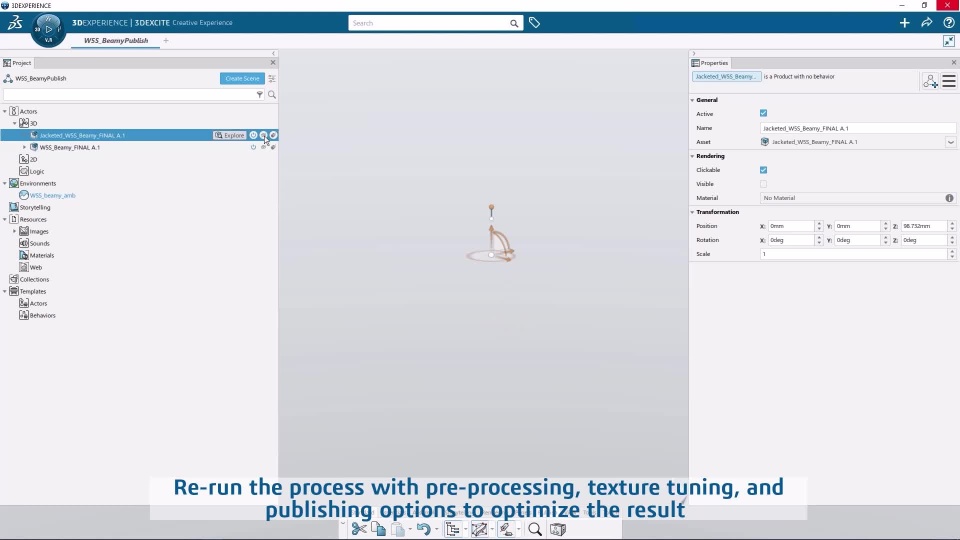Expand the WSS_Beamy_FINAL A.1 tree node
Viewport: 960px width, 540px height.
click(24, 147)
